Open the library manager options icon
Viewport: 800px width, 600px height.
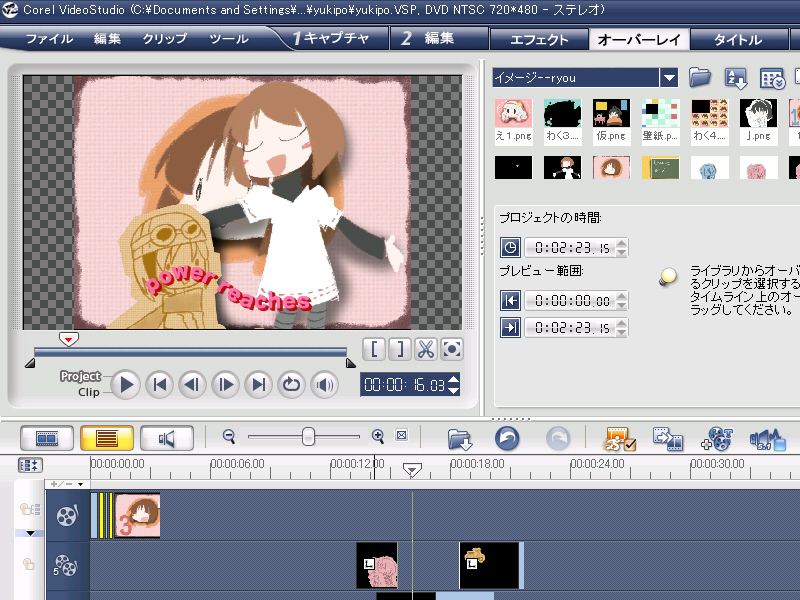coord(772,79)
